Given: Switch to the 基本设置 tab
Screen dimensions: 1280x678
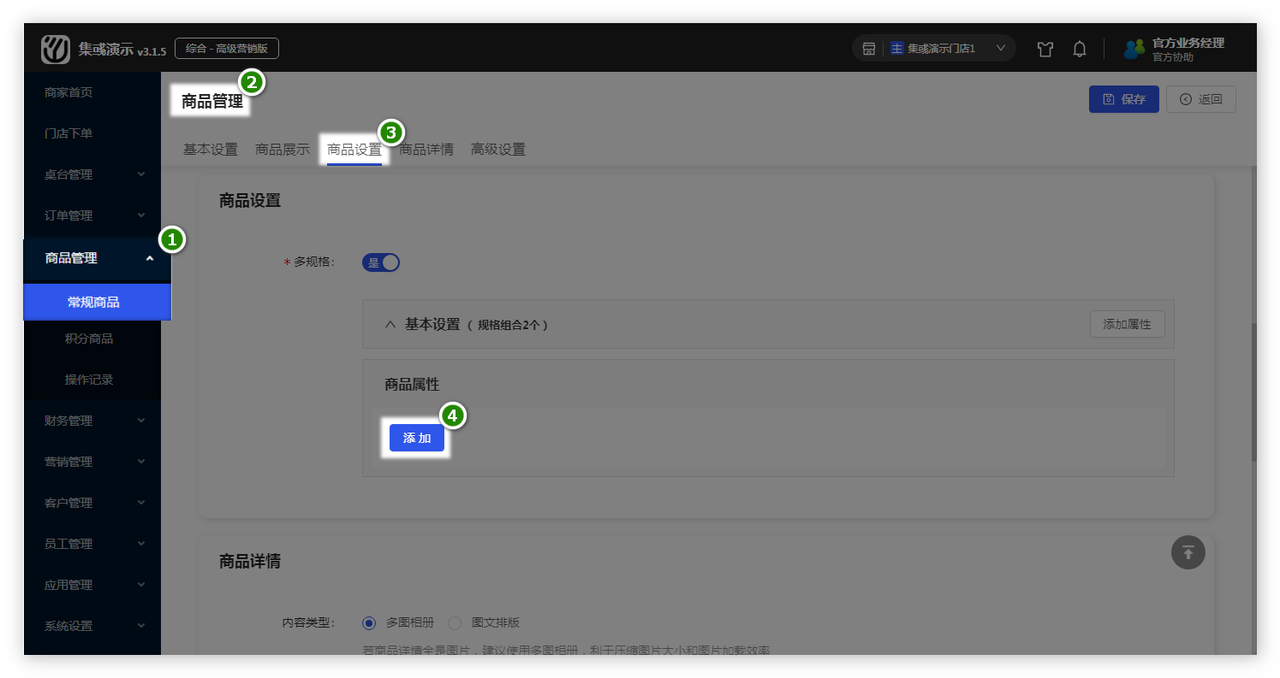Looking at the screenshot, I should click(x=210, y=149).
